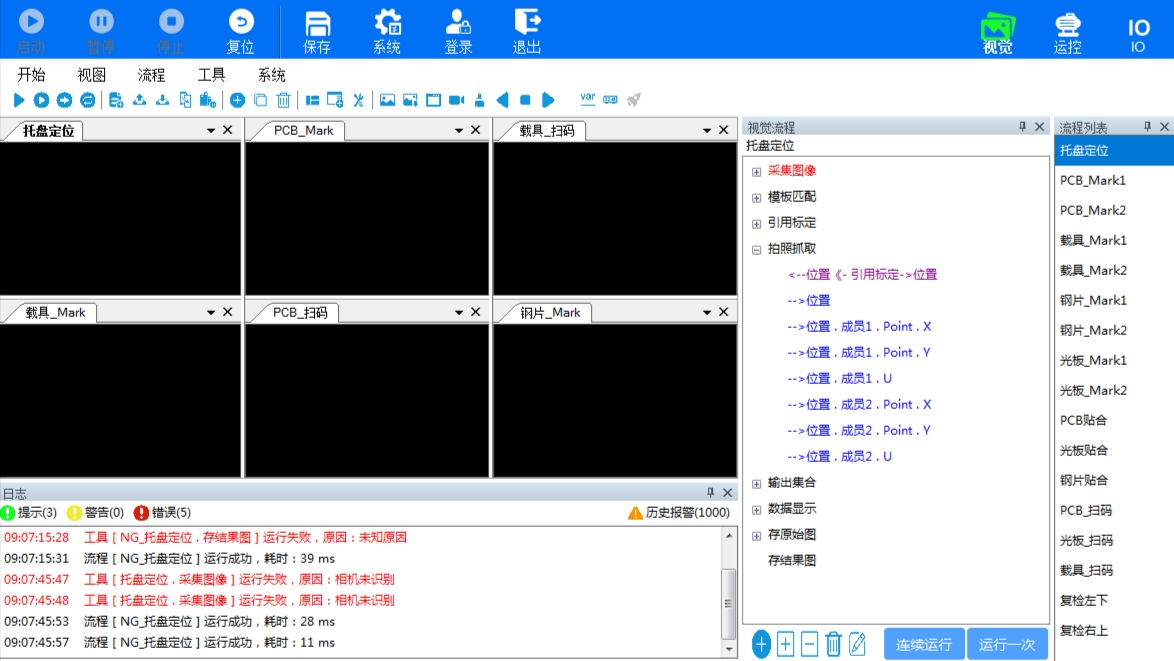Click the log panel vertical scrollbar
1174x661 pixels.
pyautogui.click(x=729, y=591)
